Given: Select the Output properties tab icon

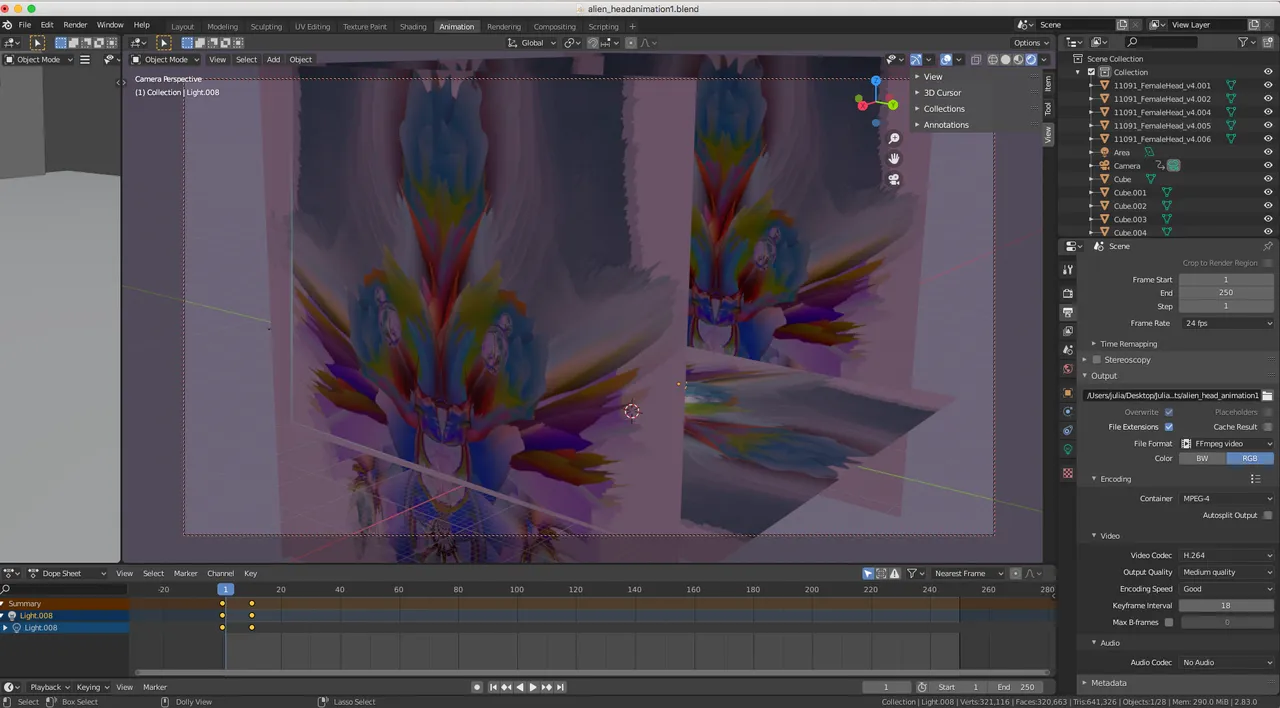Looking at the screenshot, I should pyautogui.click(x=1068, y=312).
